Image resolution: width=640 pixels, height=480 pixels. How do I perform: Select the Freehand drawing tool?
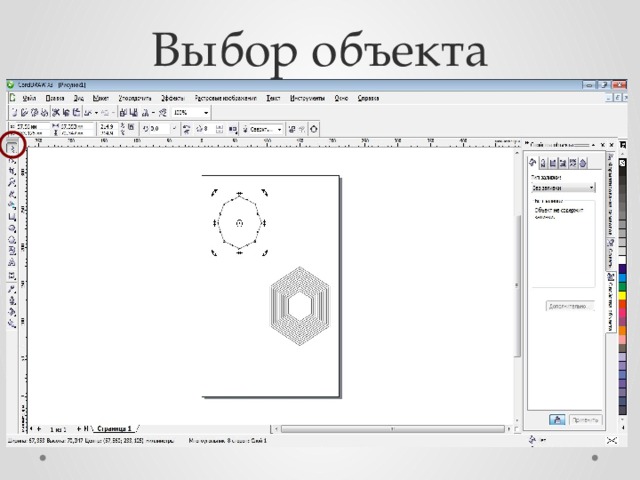12,193
